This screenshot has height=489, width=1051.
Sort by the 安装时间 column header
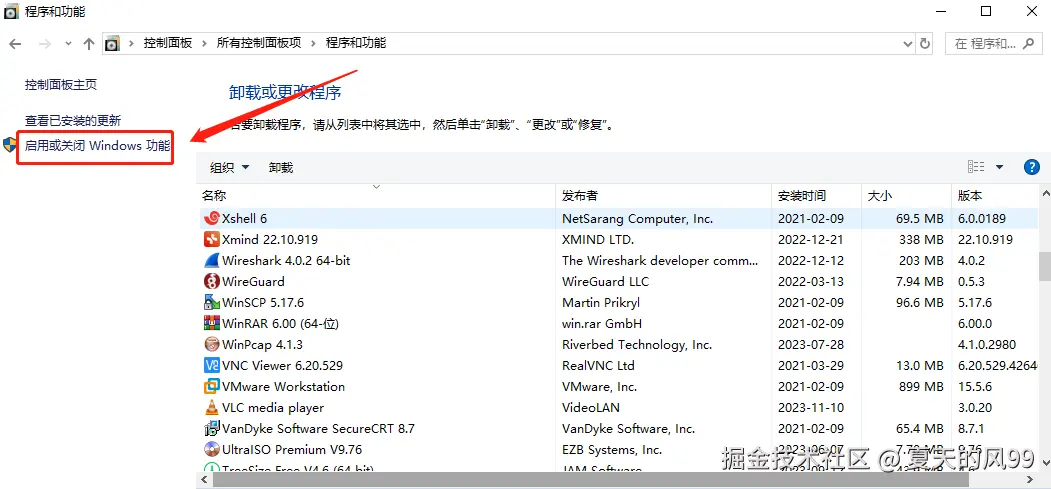[x=816, y=196]
